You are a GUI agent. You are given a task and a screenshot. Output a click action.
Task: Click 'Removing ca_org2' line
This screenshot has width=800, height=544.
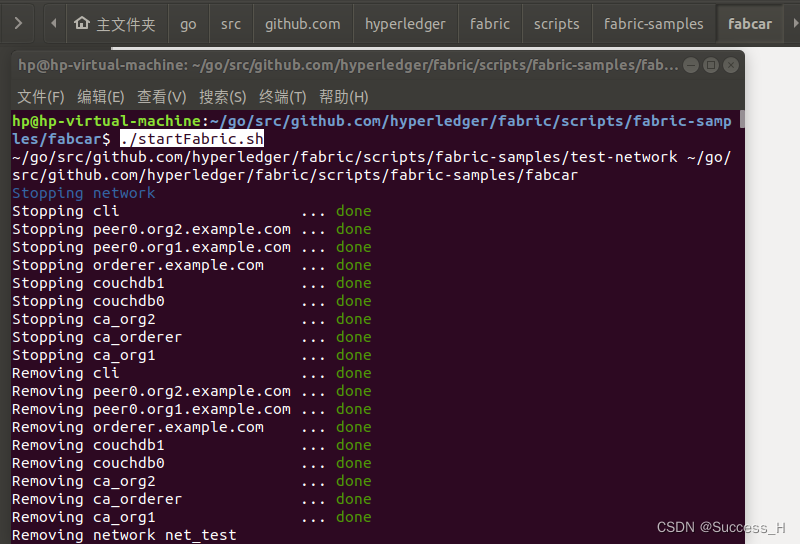(192, 481)
